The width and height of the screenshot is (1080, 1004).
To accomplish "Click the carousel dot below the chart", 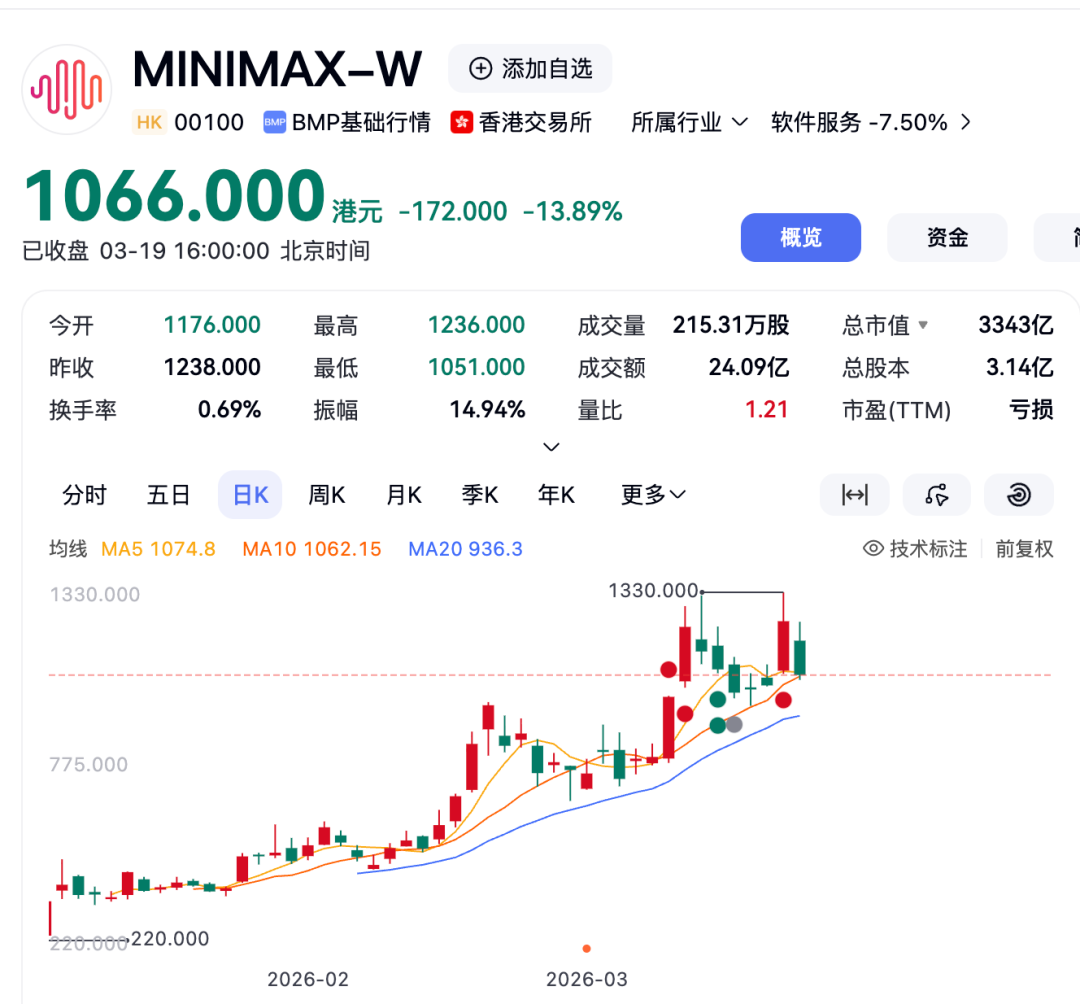I will point(586,948).
